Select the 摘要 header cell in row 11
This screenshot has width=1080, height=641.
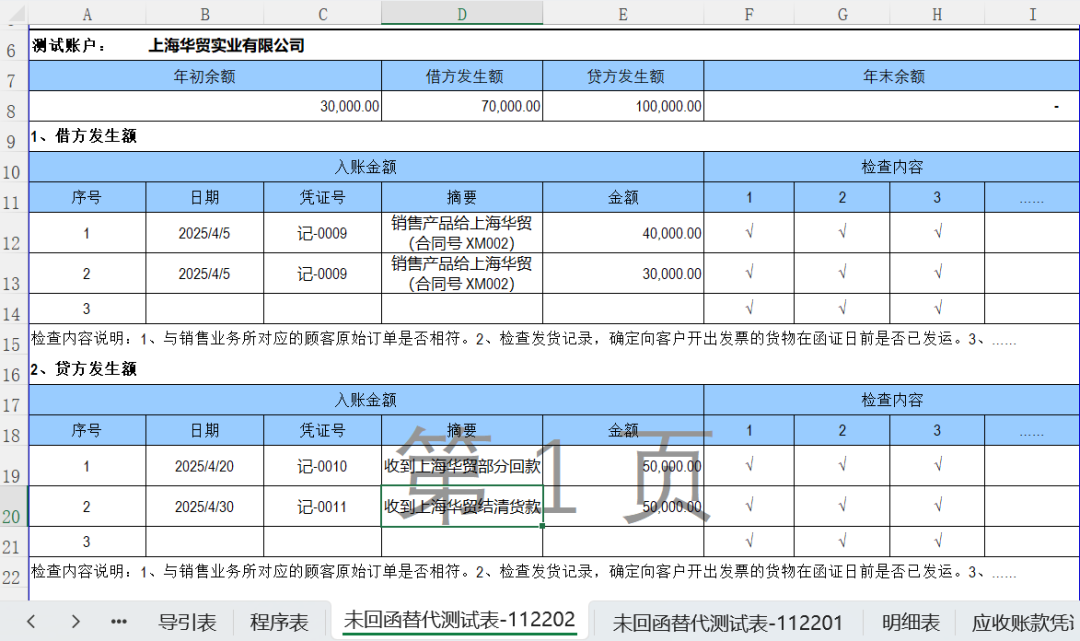click(462, 198)
